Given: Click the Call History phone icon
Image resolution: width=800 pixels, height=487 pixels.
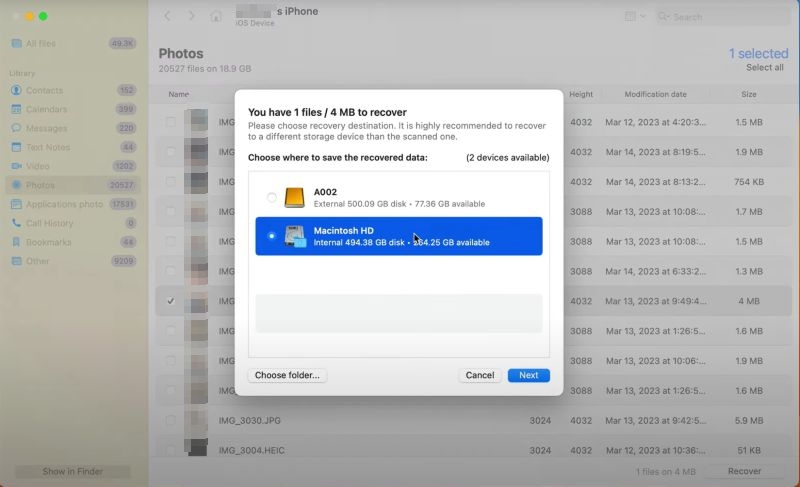Looking at the screenshot, I should coord(16,223).
